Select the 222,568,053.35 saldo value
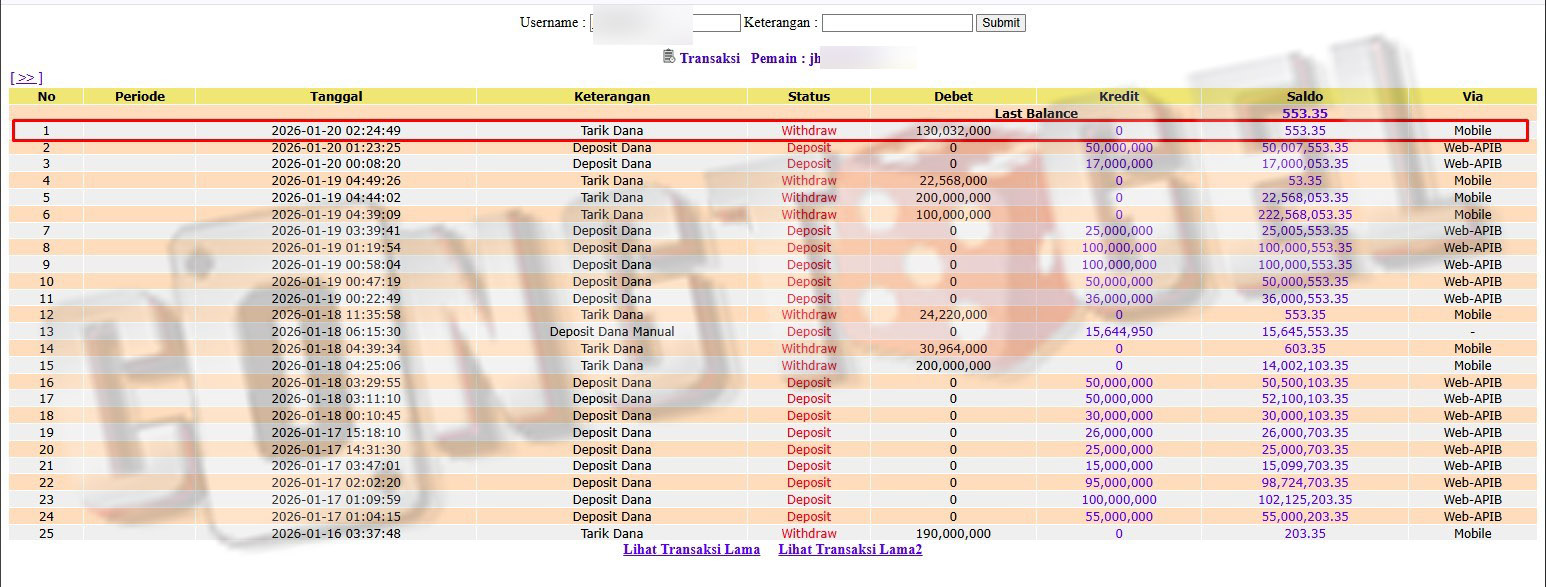Screen dimensions: 1546x587 [1305, 215]
